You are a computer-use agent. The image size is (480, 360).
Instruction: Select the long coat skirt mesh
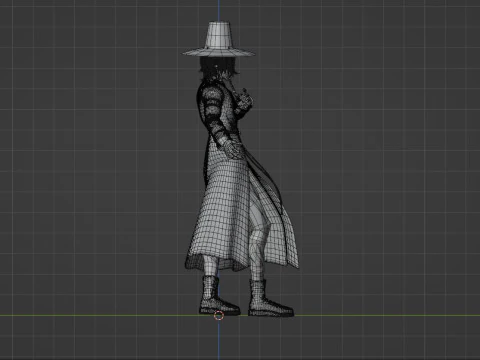coord(230,213)
